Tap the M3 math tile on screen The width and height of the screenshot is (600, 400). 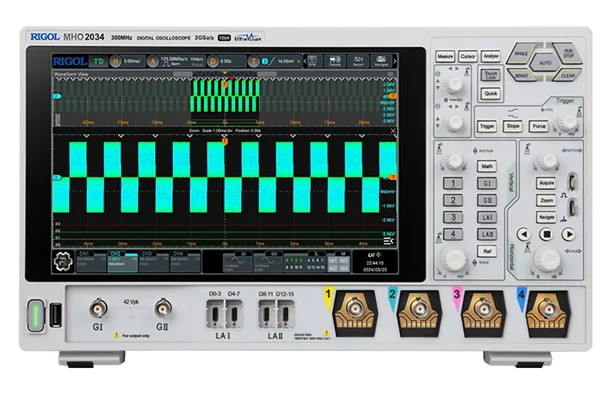coord(344,260)
